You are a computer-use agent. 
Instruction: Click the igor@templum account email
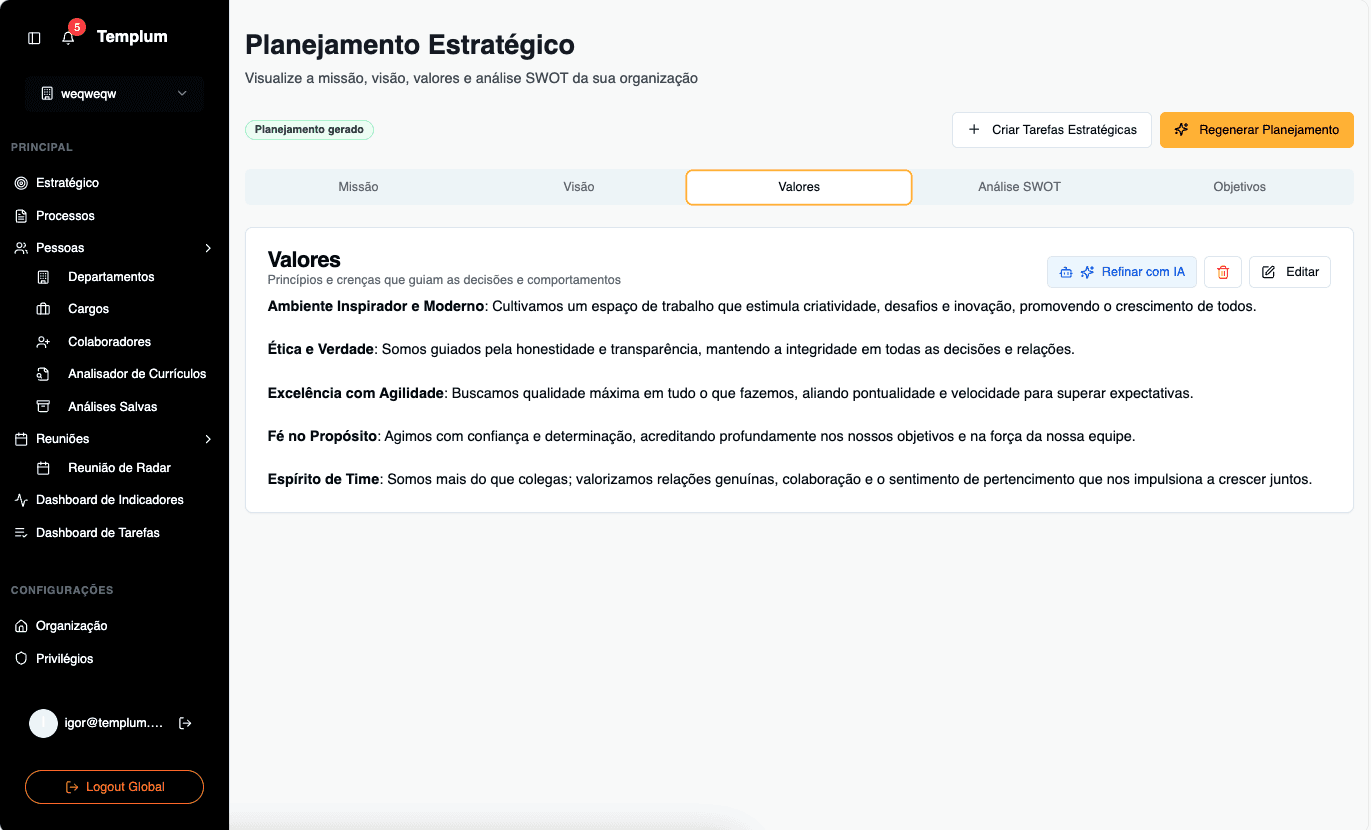[x=113, y=723]
